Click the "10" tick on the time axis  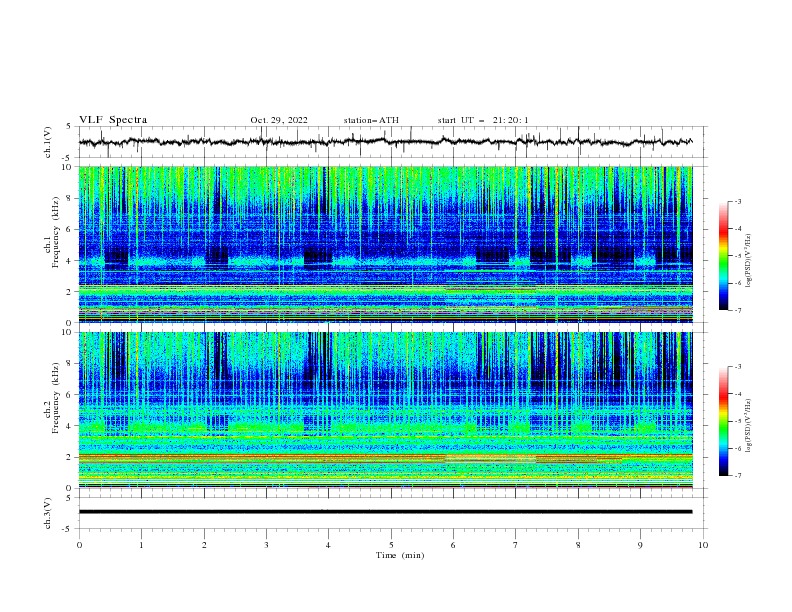[x=703, y=545]
